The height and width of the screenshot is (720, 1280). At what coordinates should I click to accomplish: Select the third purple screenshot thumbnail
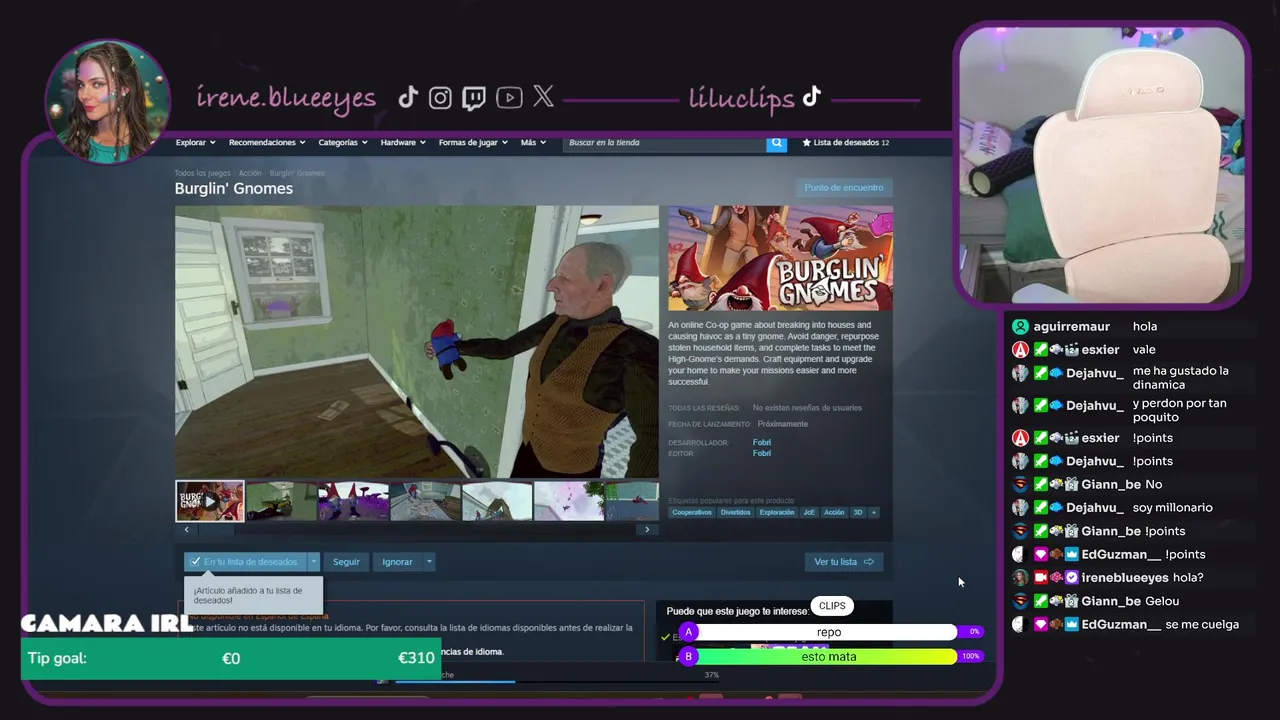tap(353, 501)
